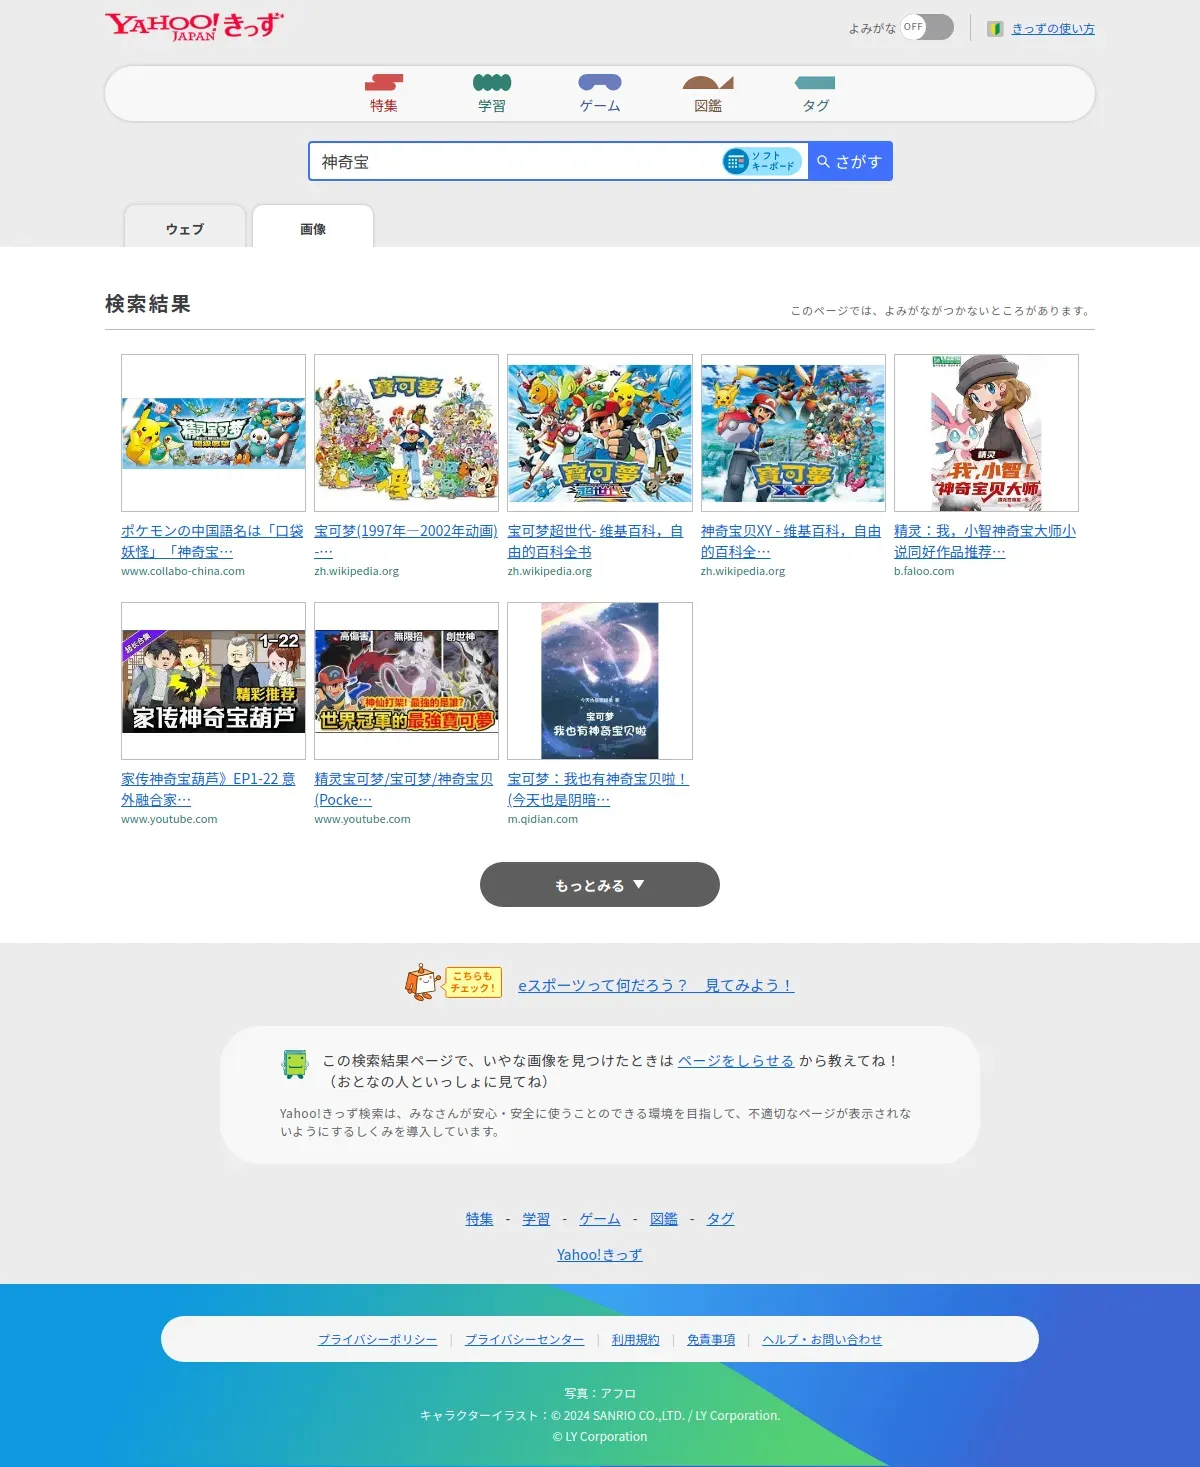The height and width of the screenshot is (1467, 1200).
Task: Click the さがす search button
Action: pyautogui.click(x=850, y=161)
